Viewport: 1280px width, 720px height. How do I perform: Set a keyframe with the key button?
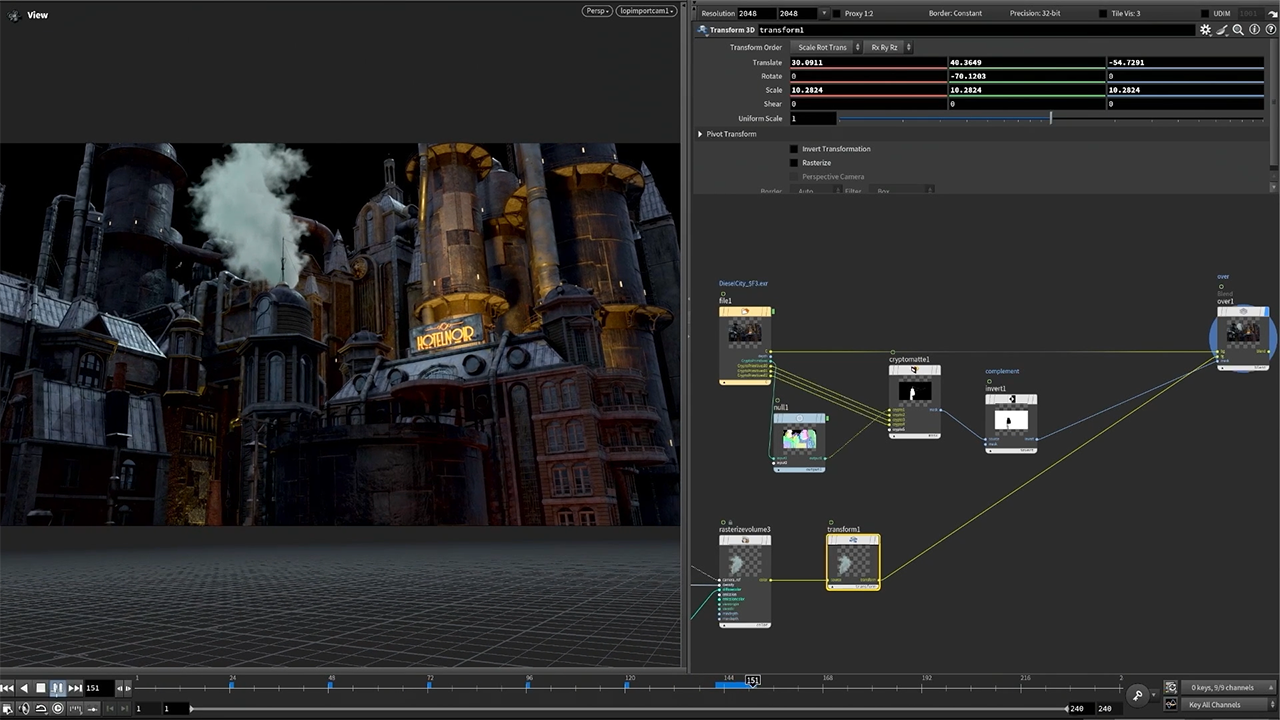1137,695
